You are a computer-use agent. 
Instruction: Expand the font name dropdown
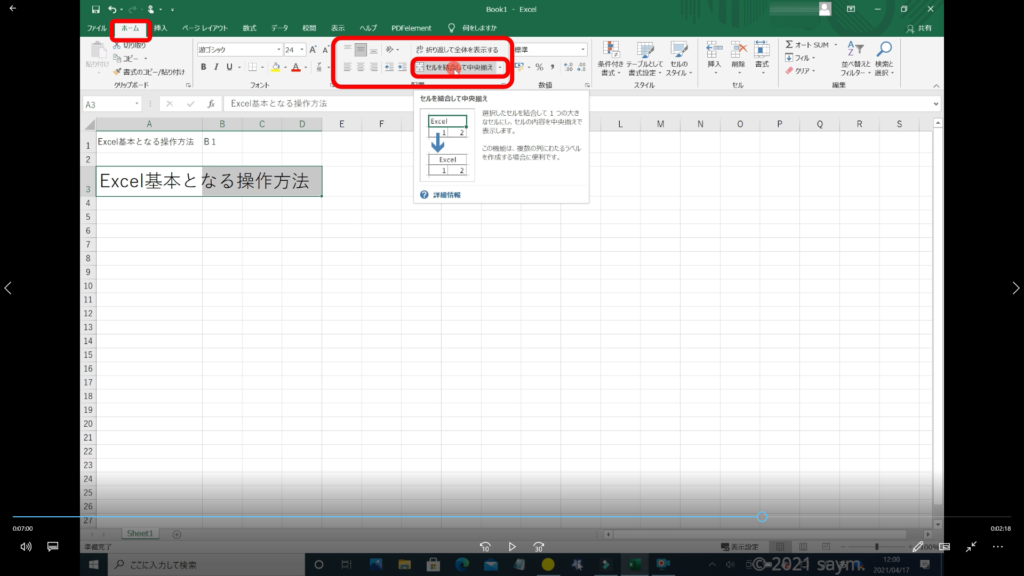tap(278, 49)
